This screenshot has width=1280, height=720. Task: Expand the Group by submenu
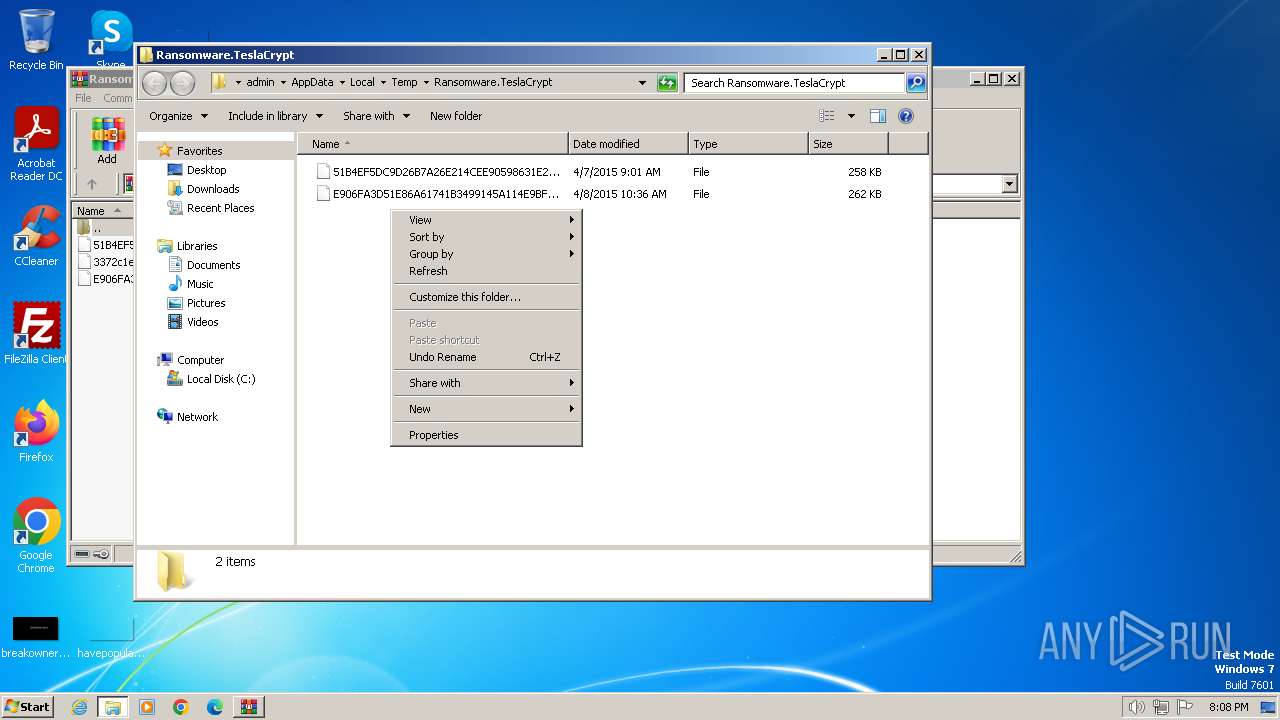[486, 254]
